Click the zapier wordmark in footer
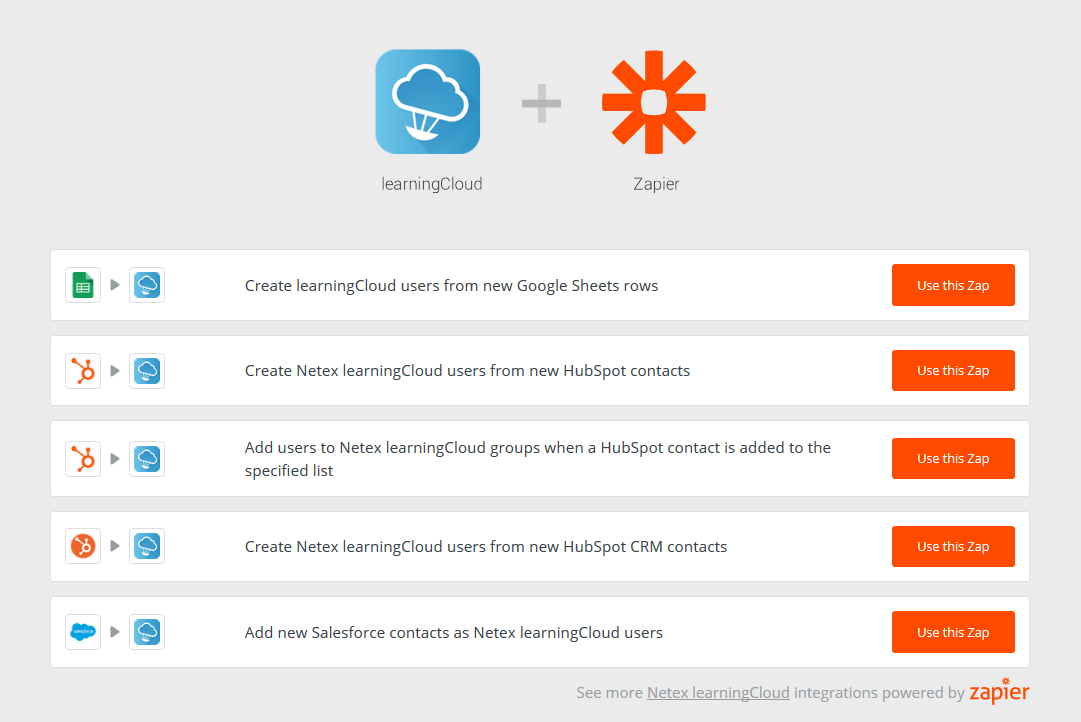Screen dimensions: 1081x722 999,691
